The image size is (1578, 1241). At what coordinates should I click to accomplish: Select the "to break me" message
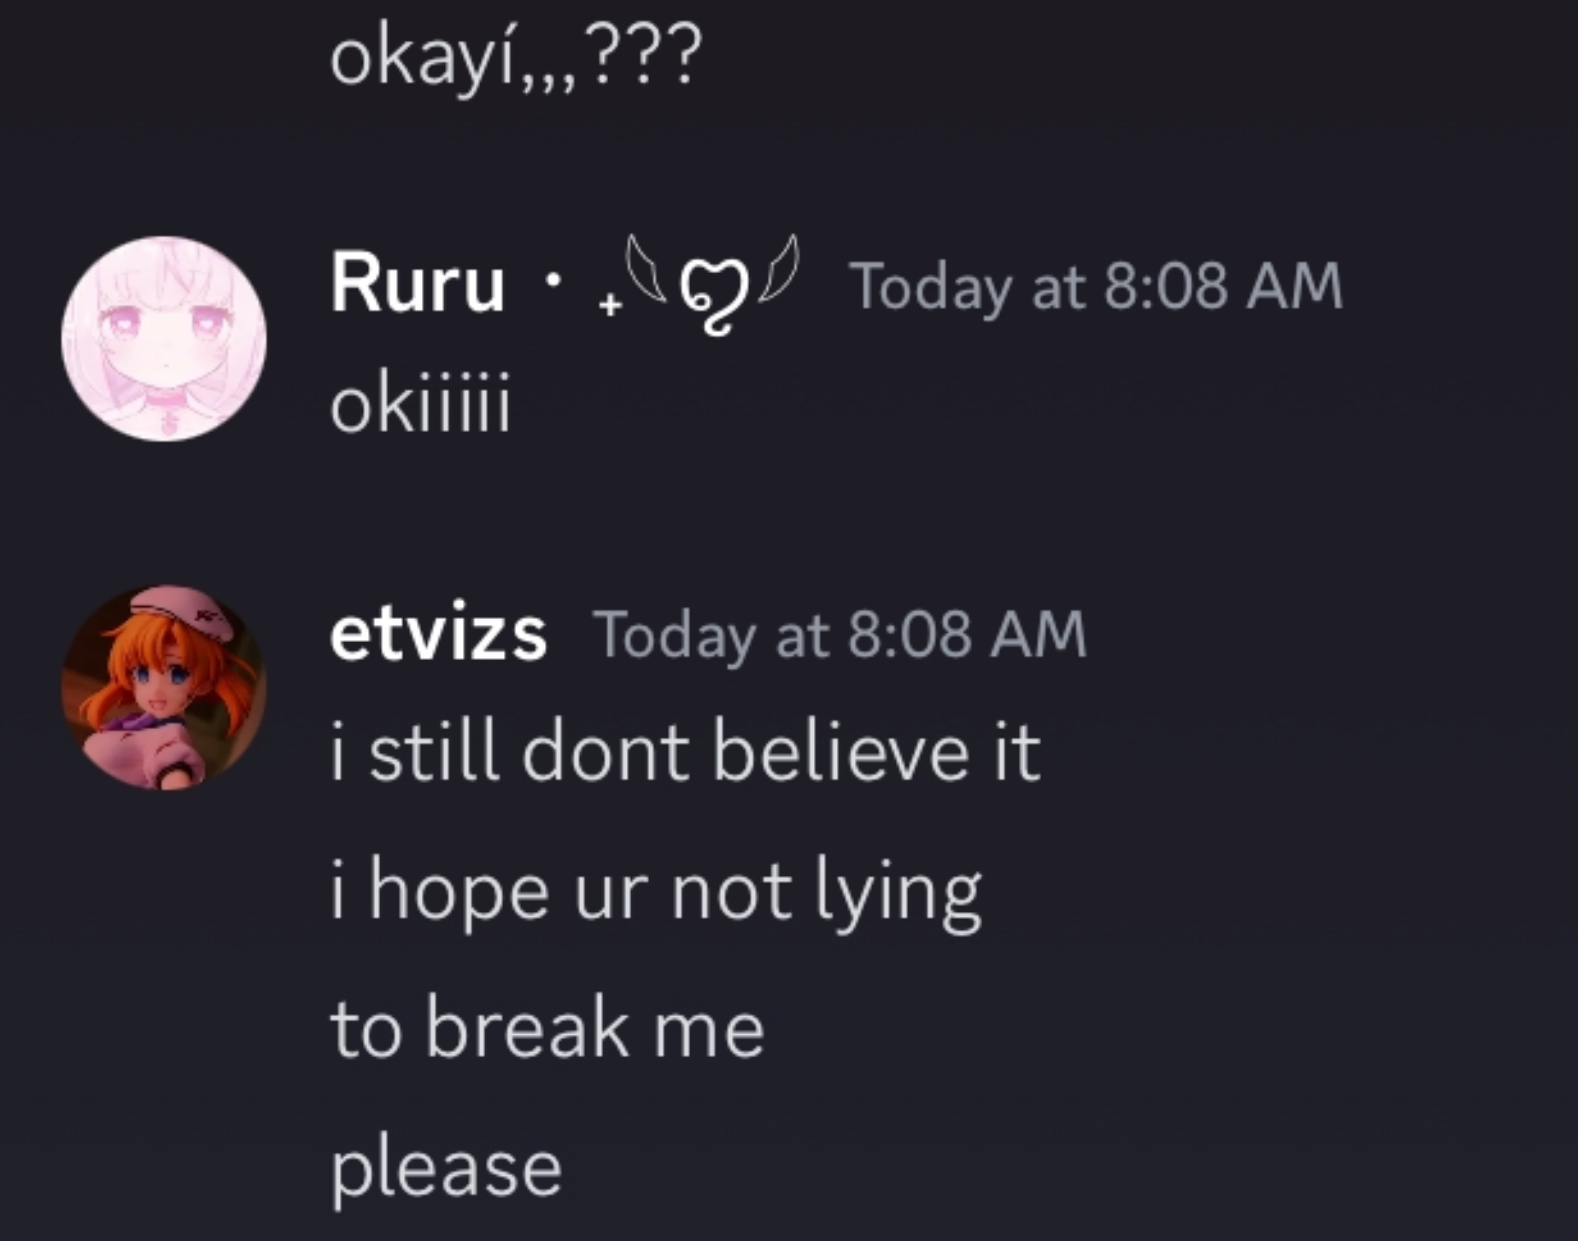(x=547, y=1029)
